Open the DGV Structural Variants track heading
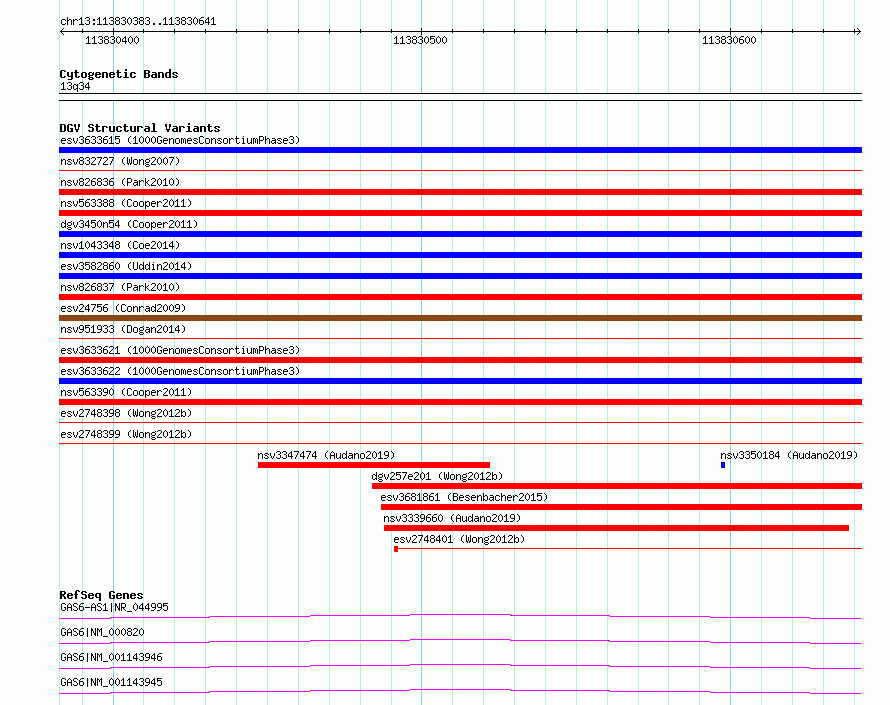890x705 pixels. point(140,128)
